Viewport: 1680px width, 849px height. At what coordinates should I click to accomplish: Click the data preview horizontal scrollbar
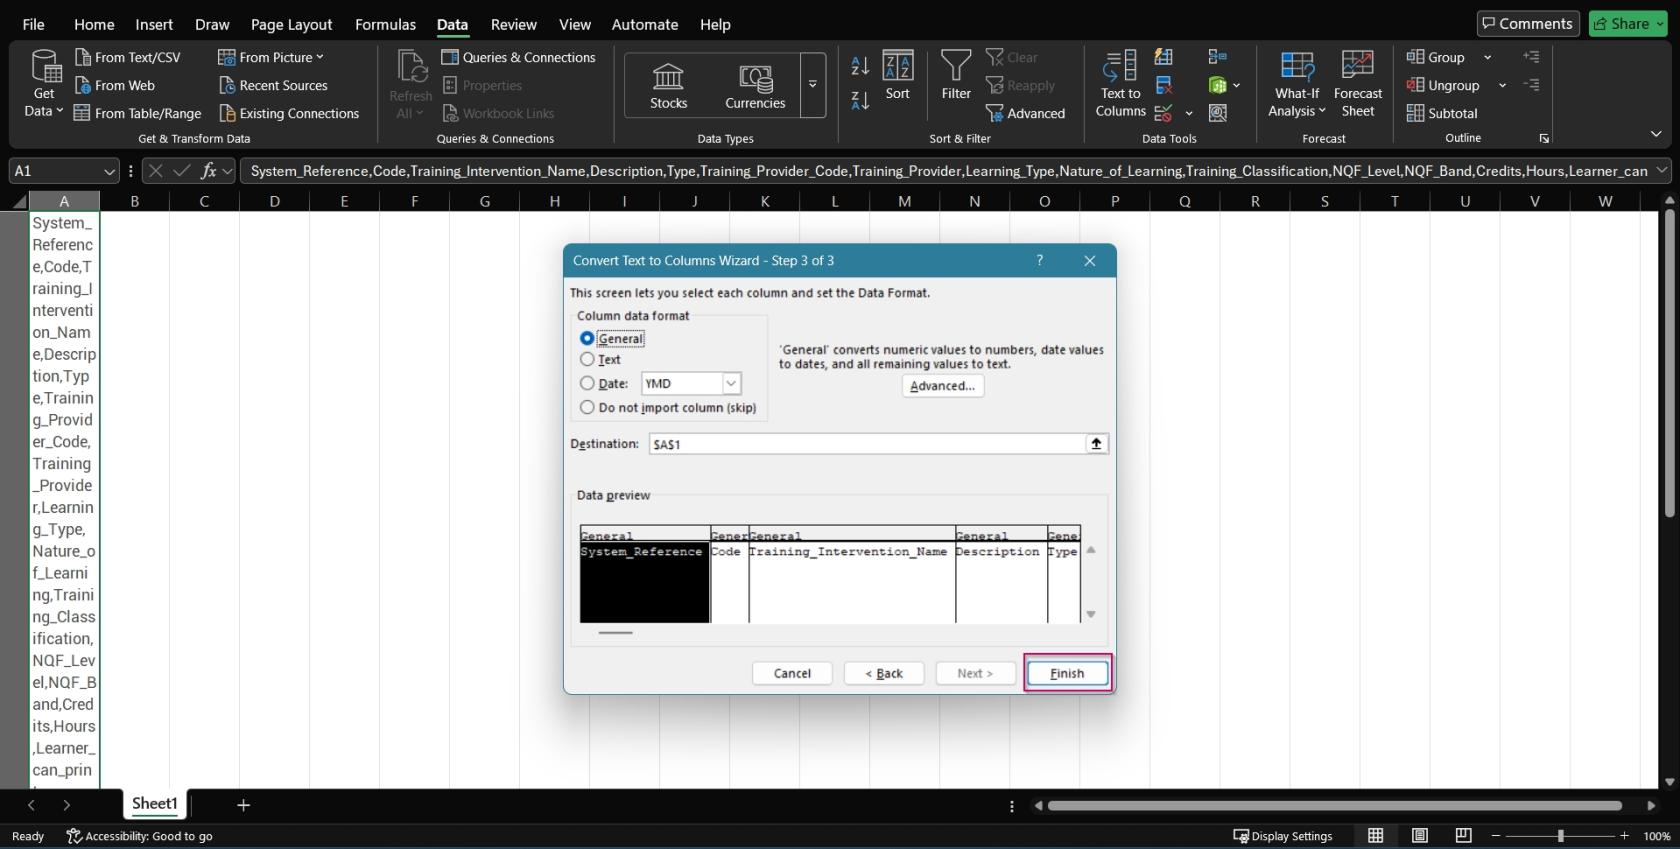615,632
